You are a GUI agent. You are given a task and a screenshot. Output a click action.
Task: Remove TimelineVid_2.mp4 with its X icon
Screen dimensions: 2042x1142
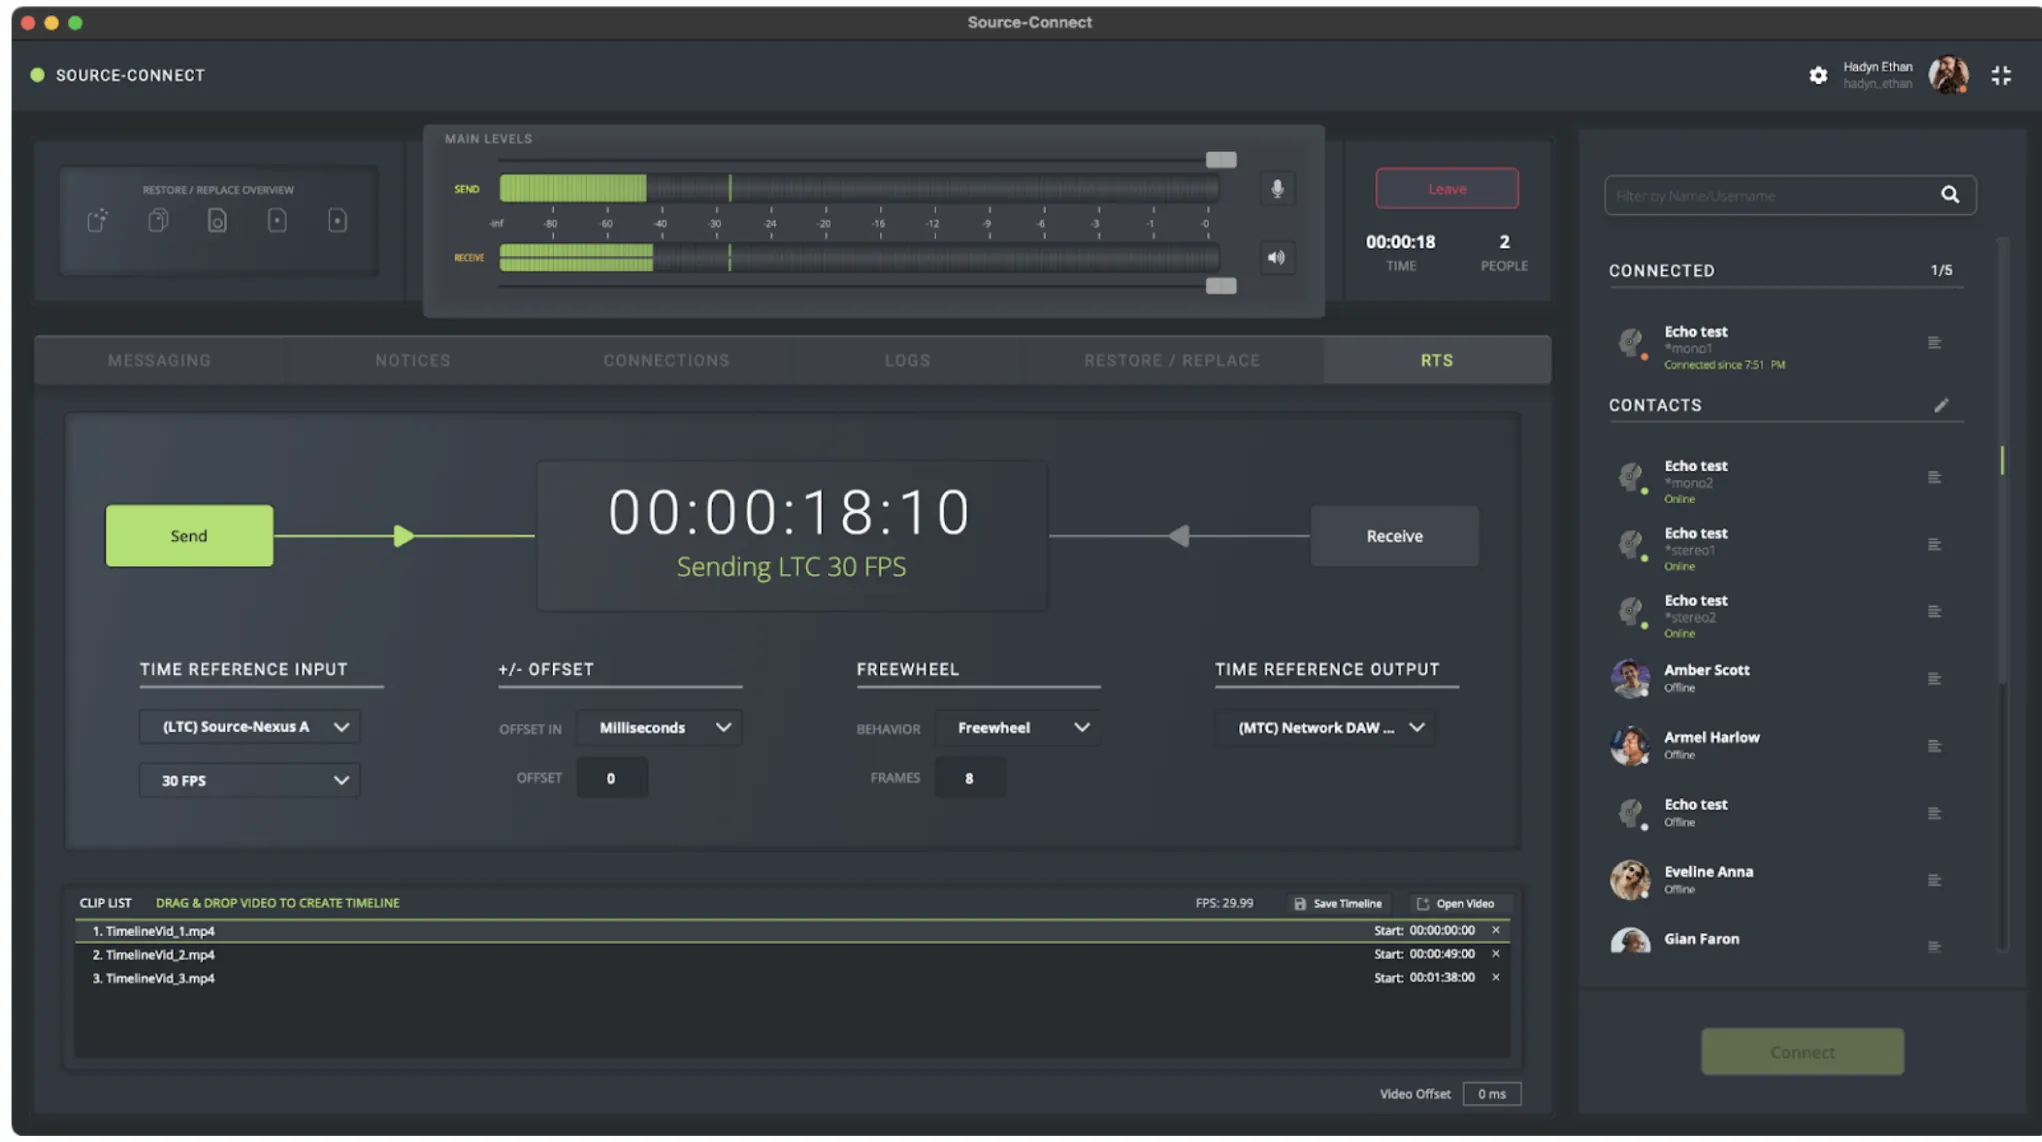click(x=1496, y=954)
